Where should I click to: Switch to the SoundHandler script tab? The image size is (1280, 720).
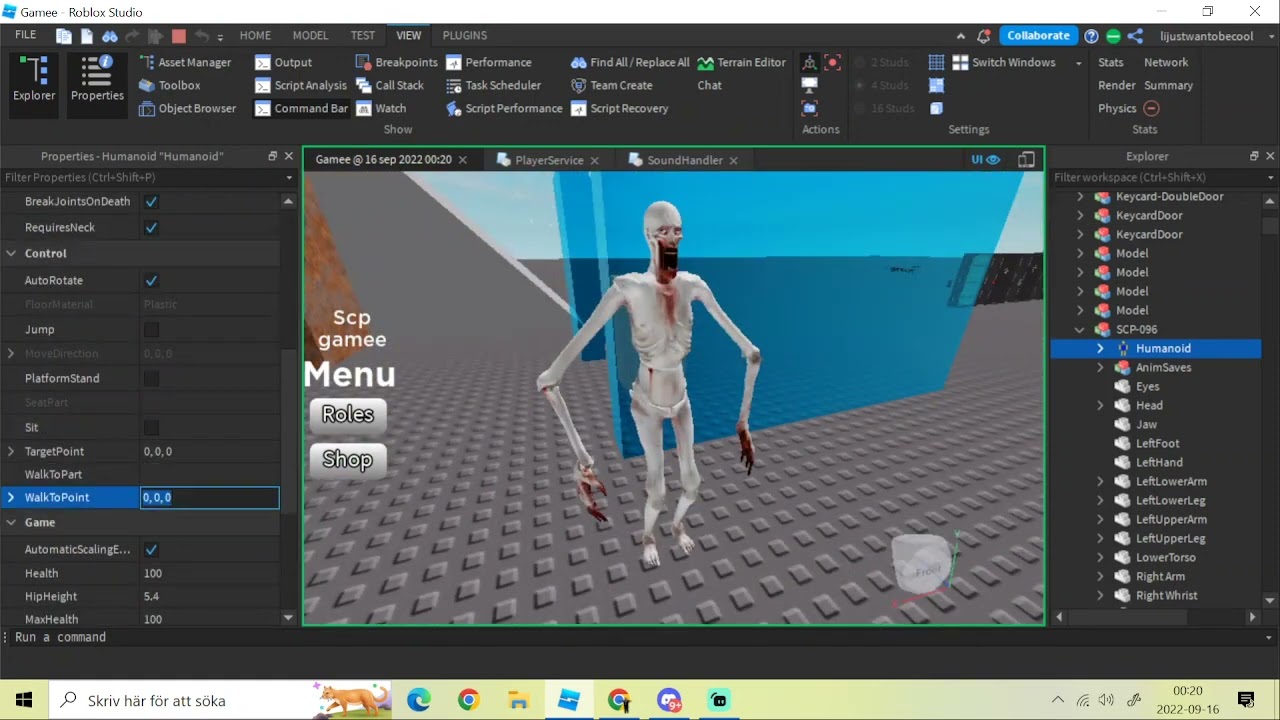coord(684,160)
